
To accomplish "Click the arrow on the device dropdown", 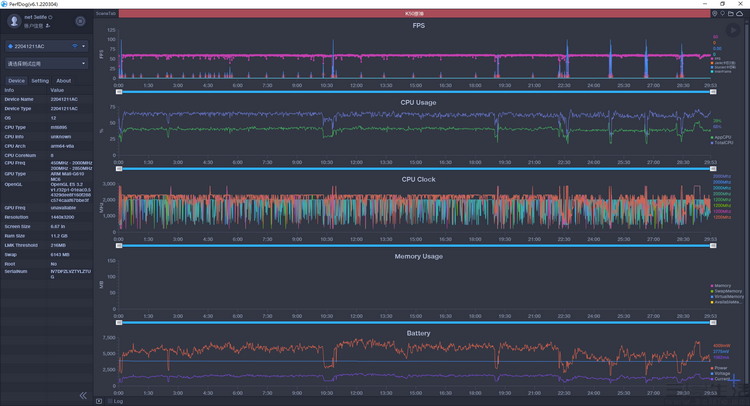I will 83,46.
